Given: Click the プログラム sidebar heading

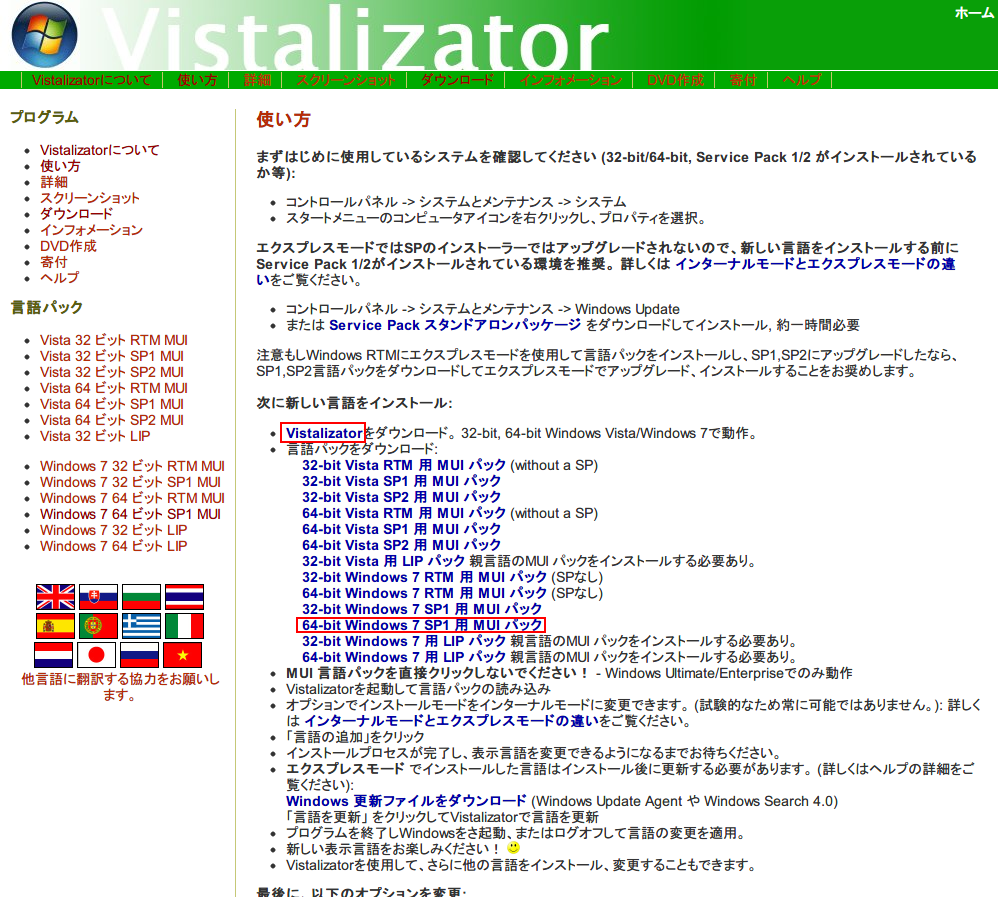Looking at the screenshot, I should pos(45,117).
